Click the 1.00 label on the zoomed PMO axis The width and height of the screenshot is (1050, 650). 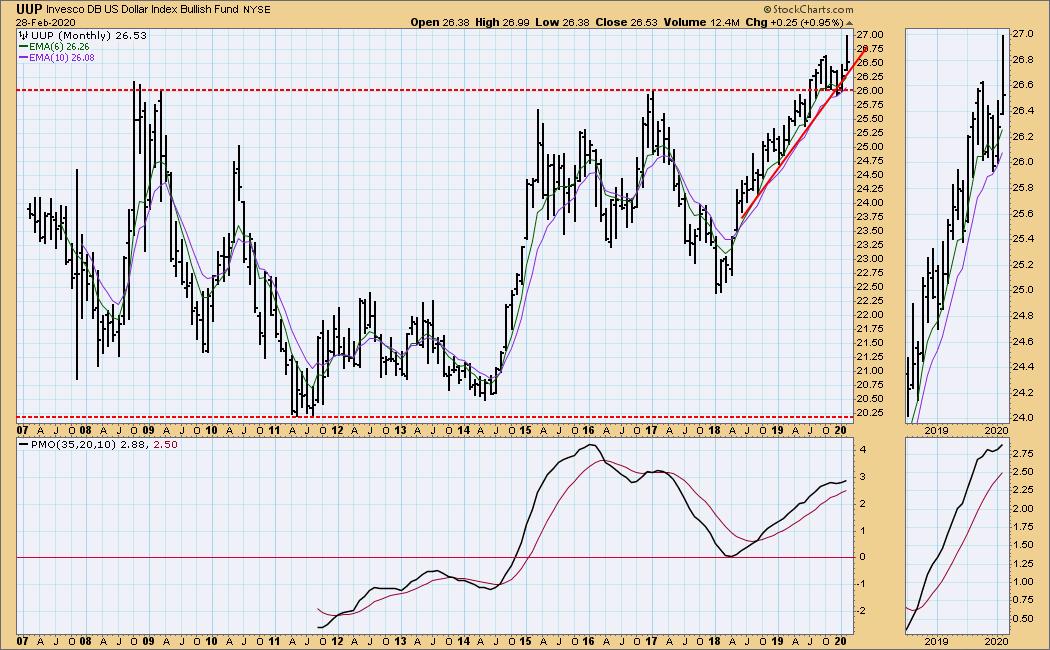point(1023,582)
